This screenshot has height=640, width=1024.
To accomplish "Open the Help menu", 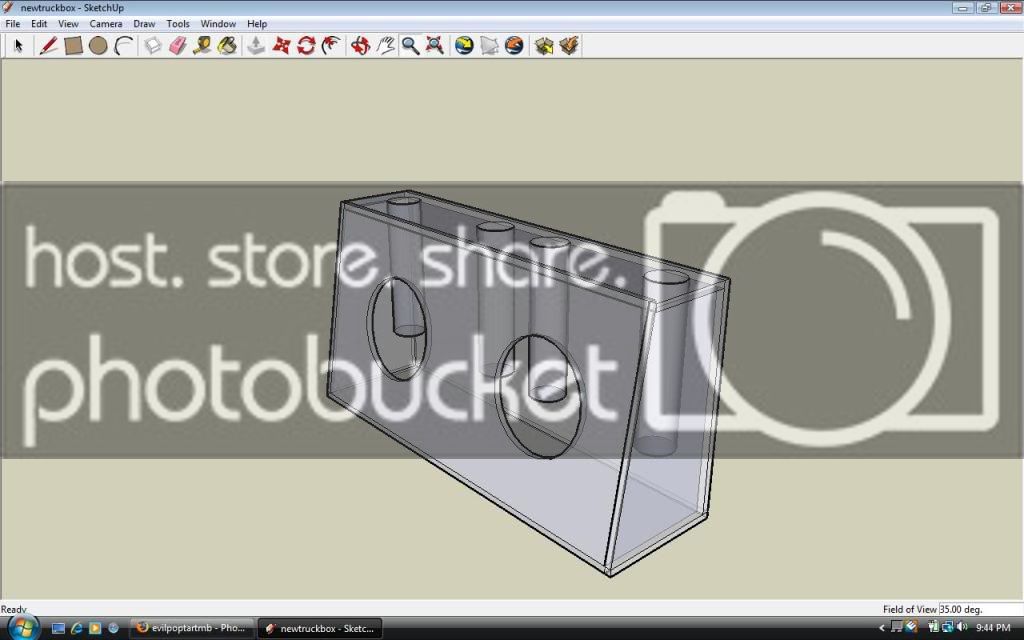I will [257, 24].
